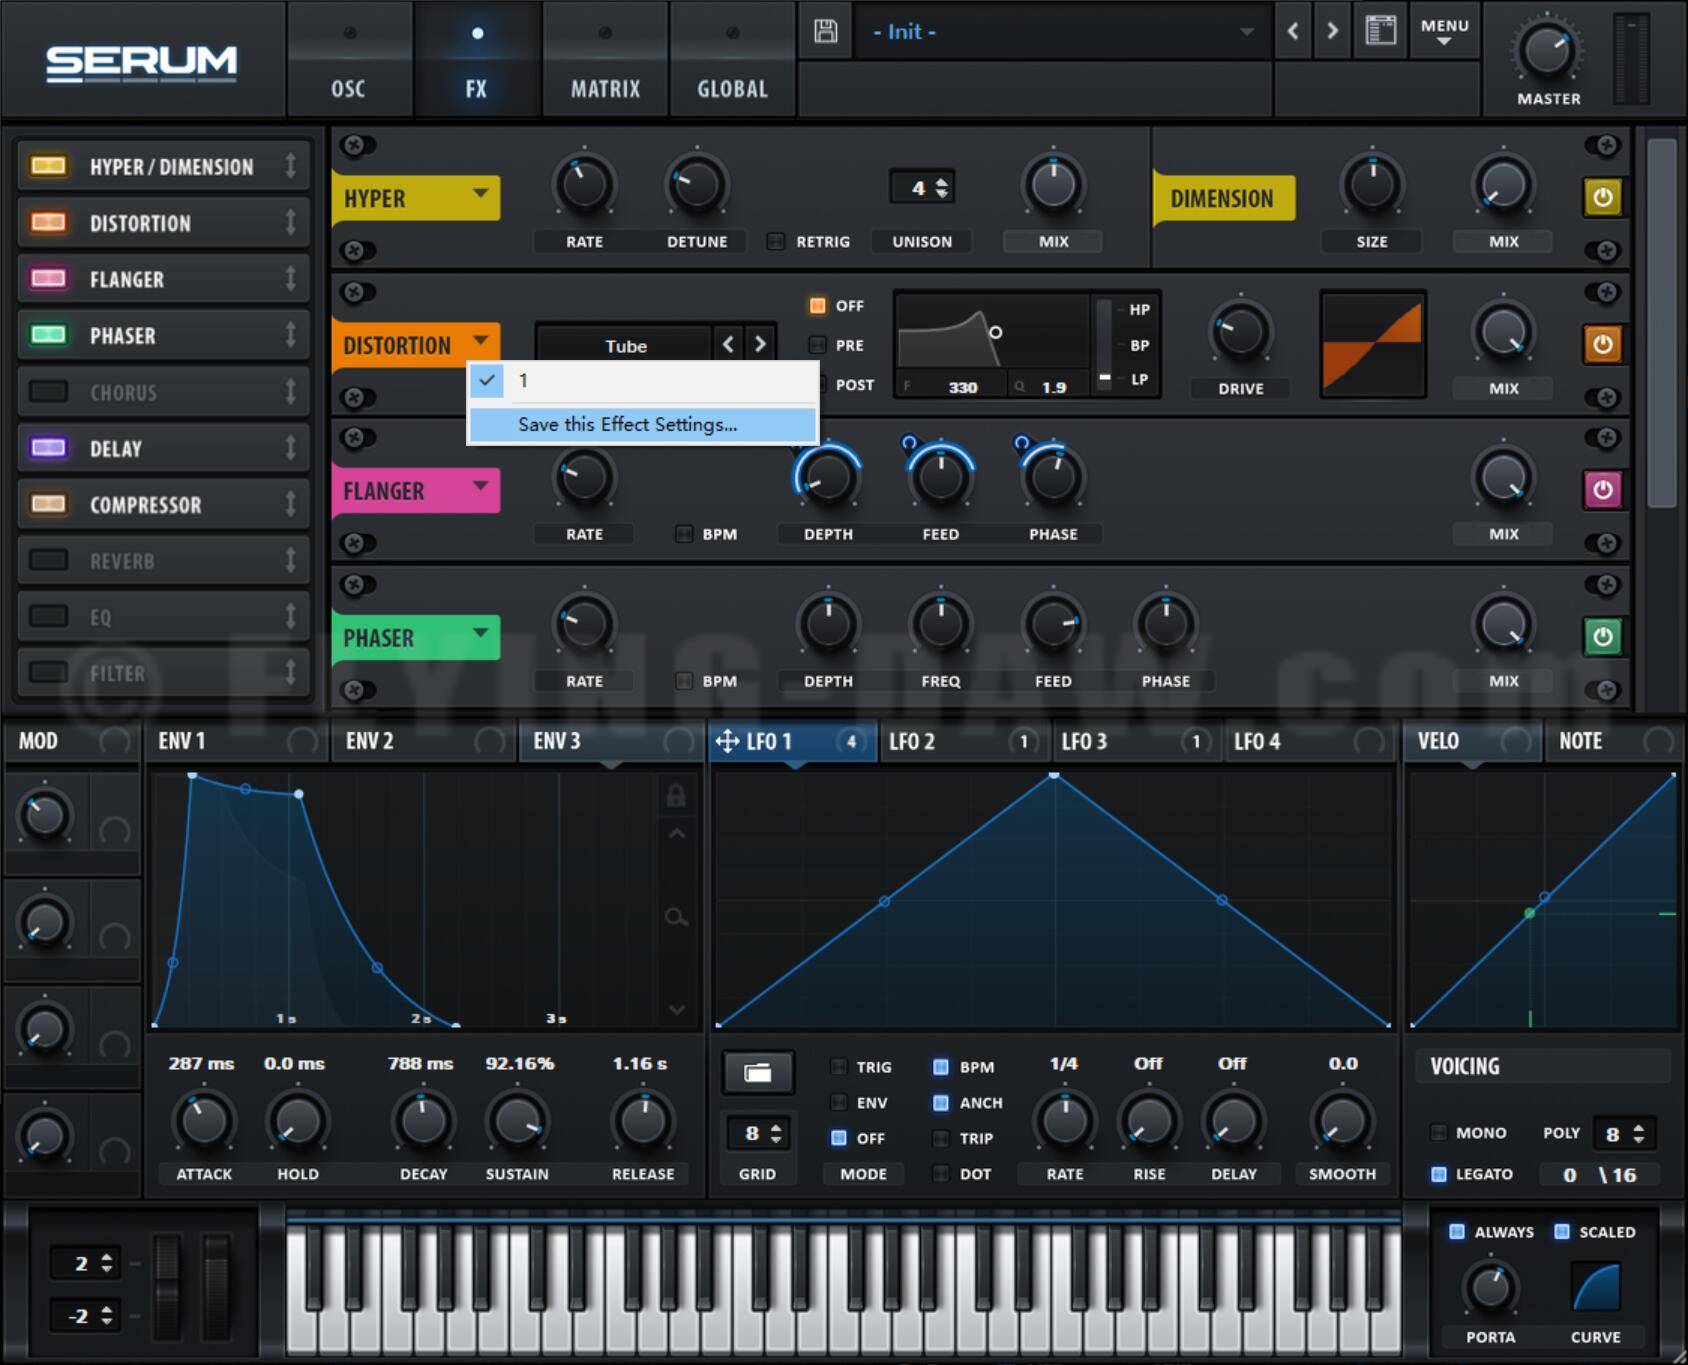Select previous distortion type arrow

tap(728, 345)
